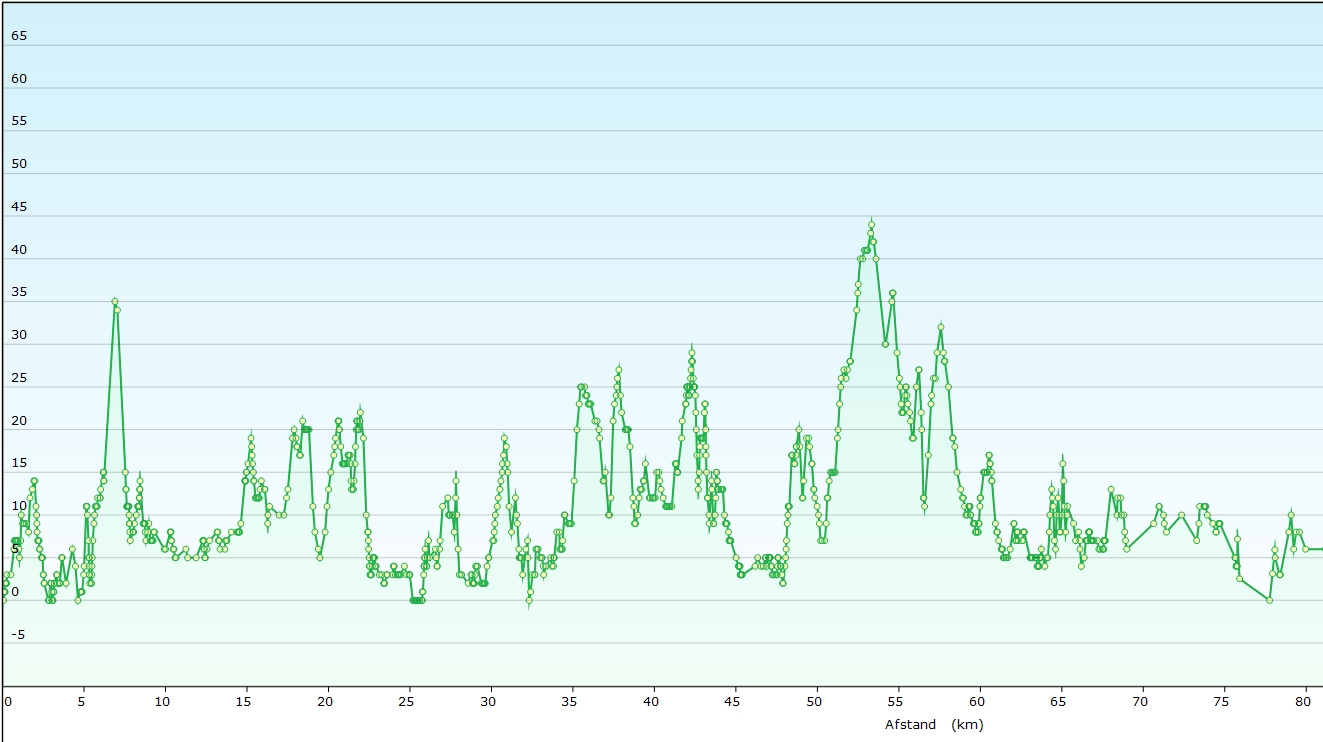Select the 75 km tick label on the distance axis
This screenshot has width=1323, height=742.
point(1221,702)
